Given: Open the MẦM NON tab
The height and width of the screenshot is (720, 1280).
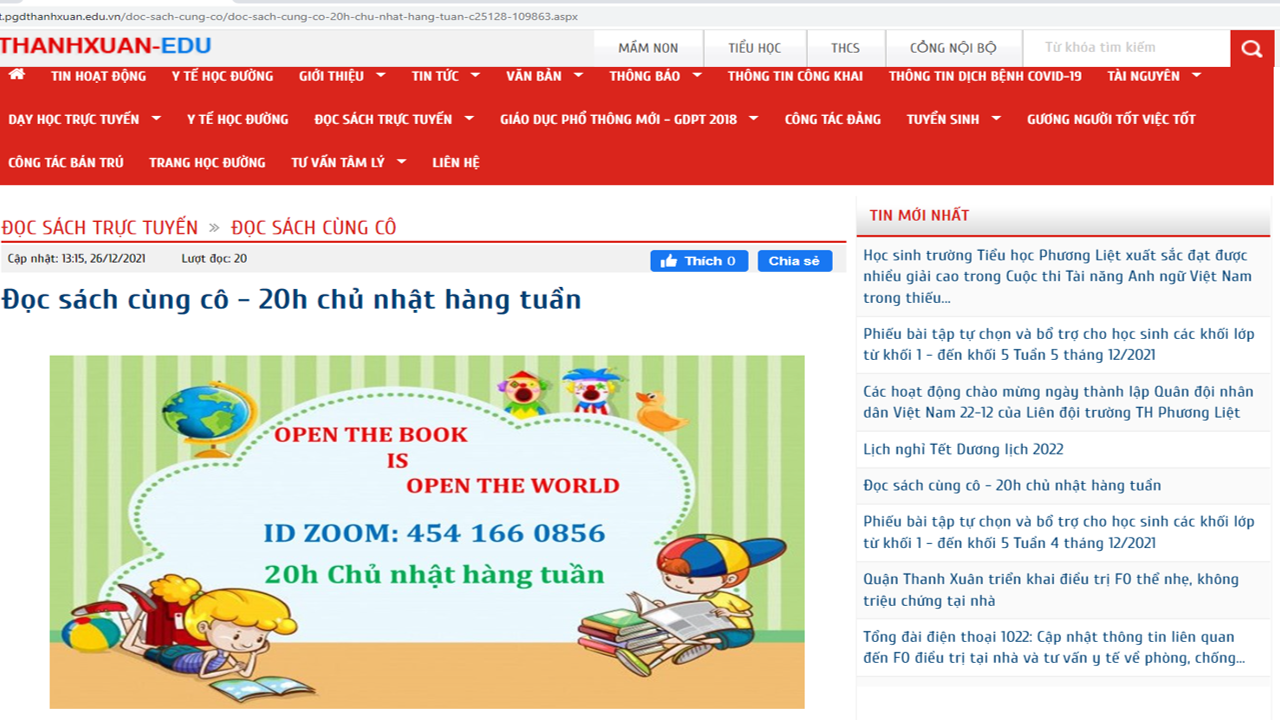Looking at the screenshot, I should [x=648, y=48].
